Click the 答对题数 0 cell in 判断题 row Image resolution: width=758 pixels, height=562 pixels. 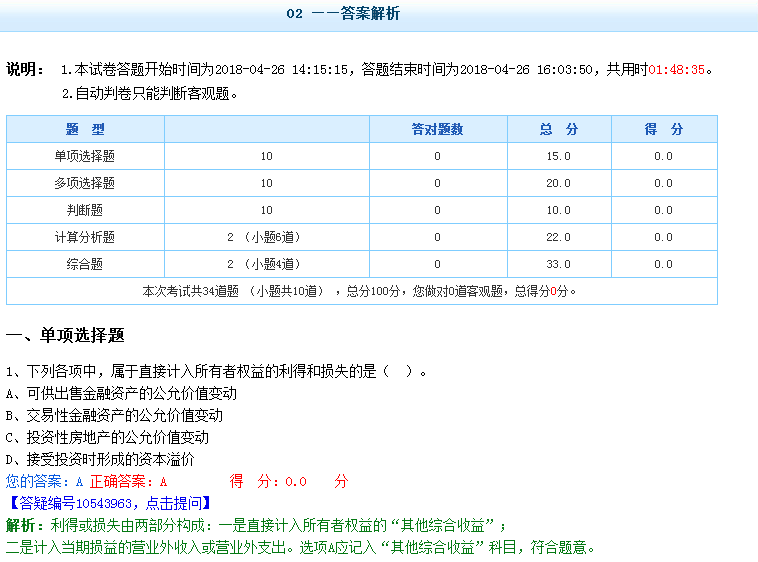437,210
